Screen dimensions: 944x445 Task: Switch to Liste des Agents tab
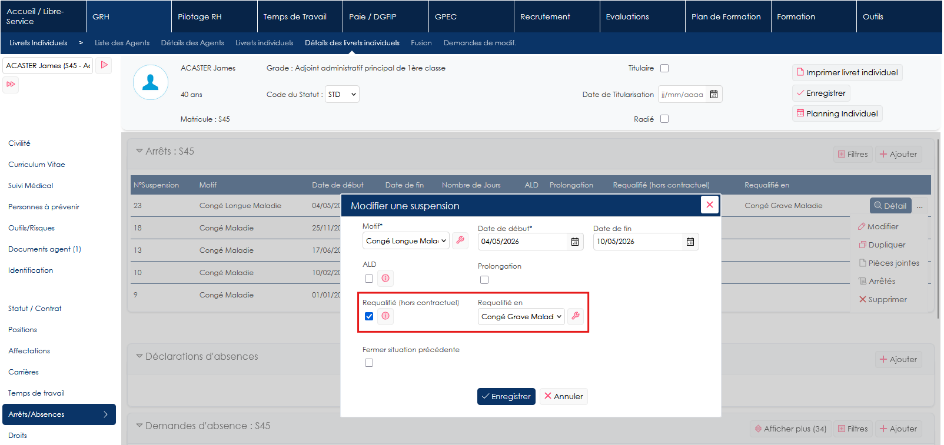[122, 43]
